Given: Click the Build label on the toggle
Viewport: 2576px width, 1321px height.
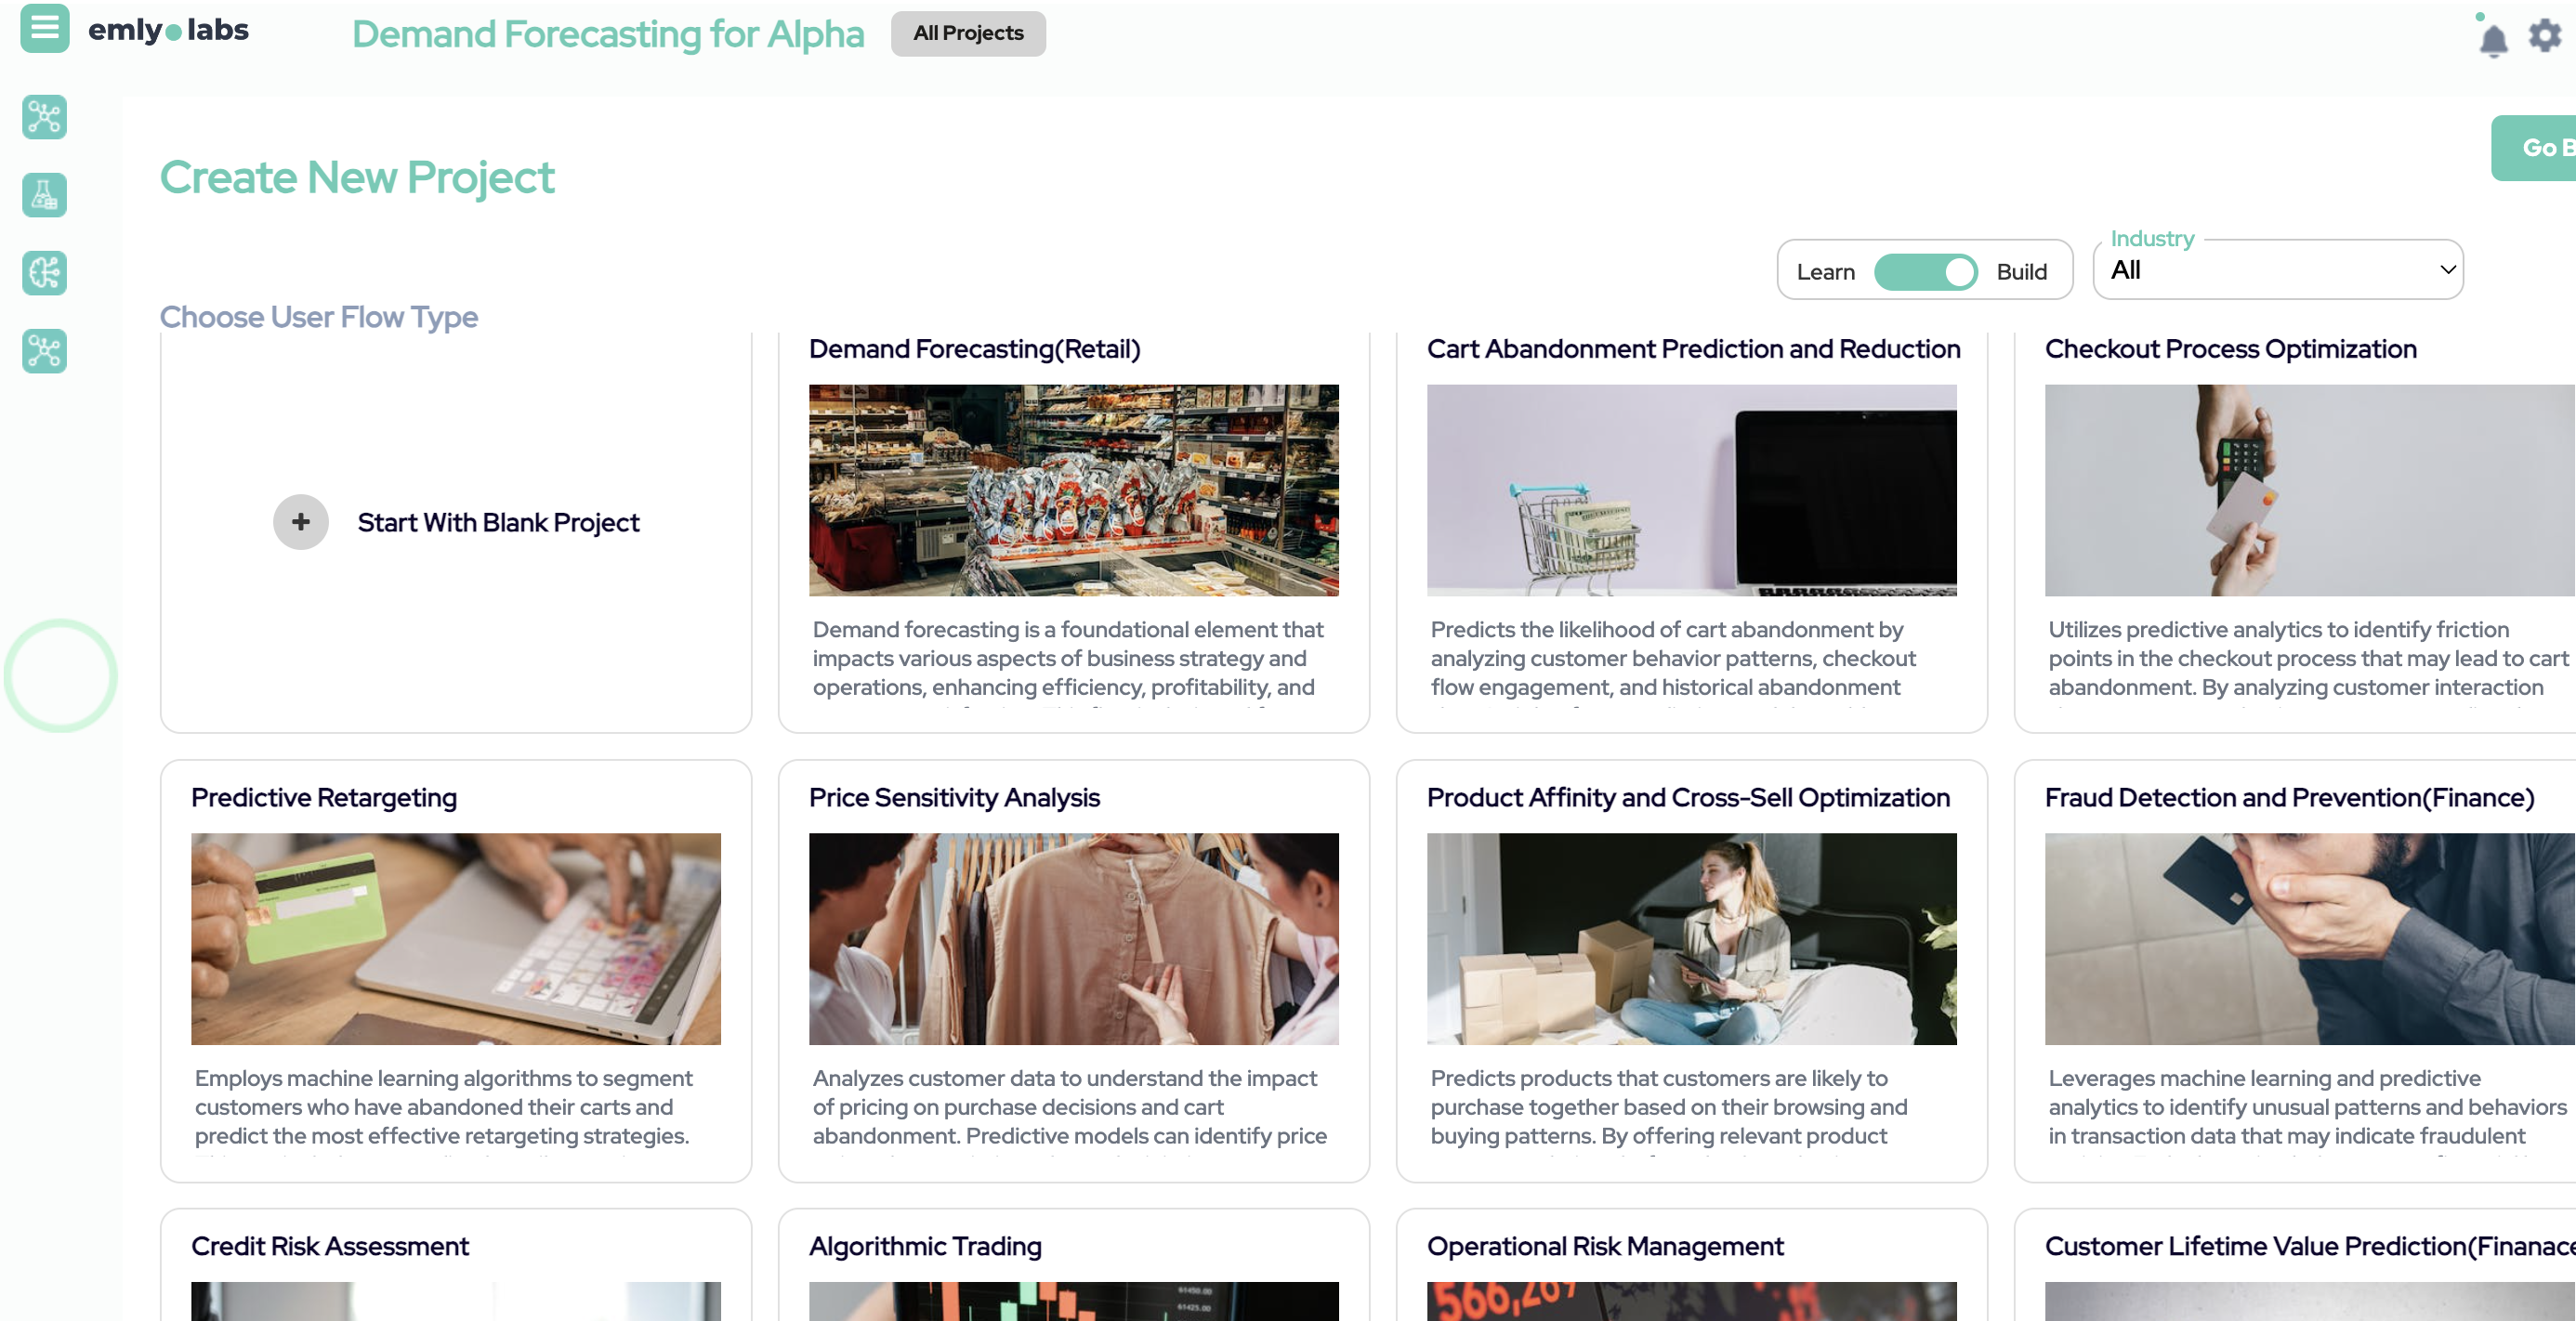Looking at the screenshot, I should [x=2021, y=272].
